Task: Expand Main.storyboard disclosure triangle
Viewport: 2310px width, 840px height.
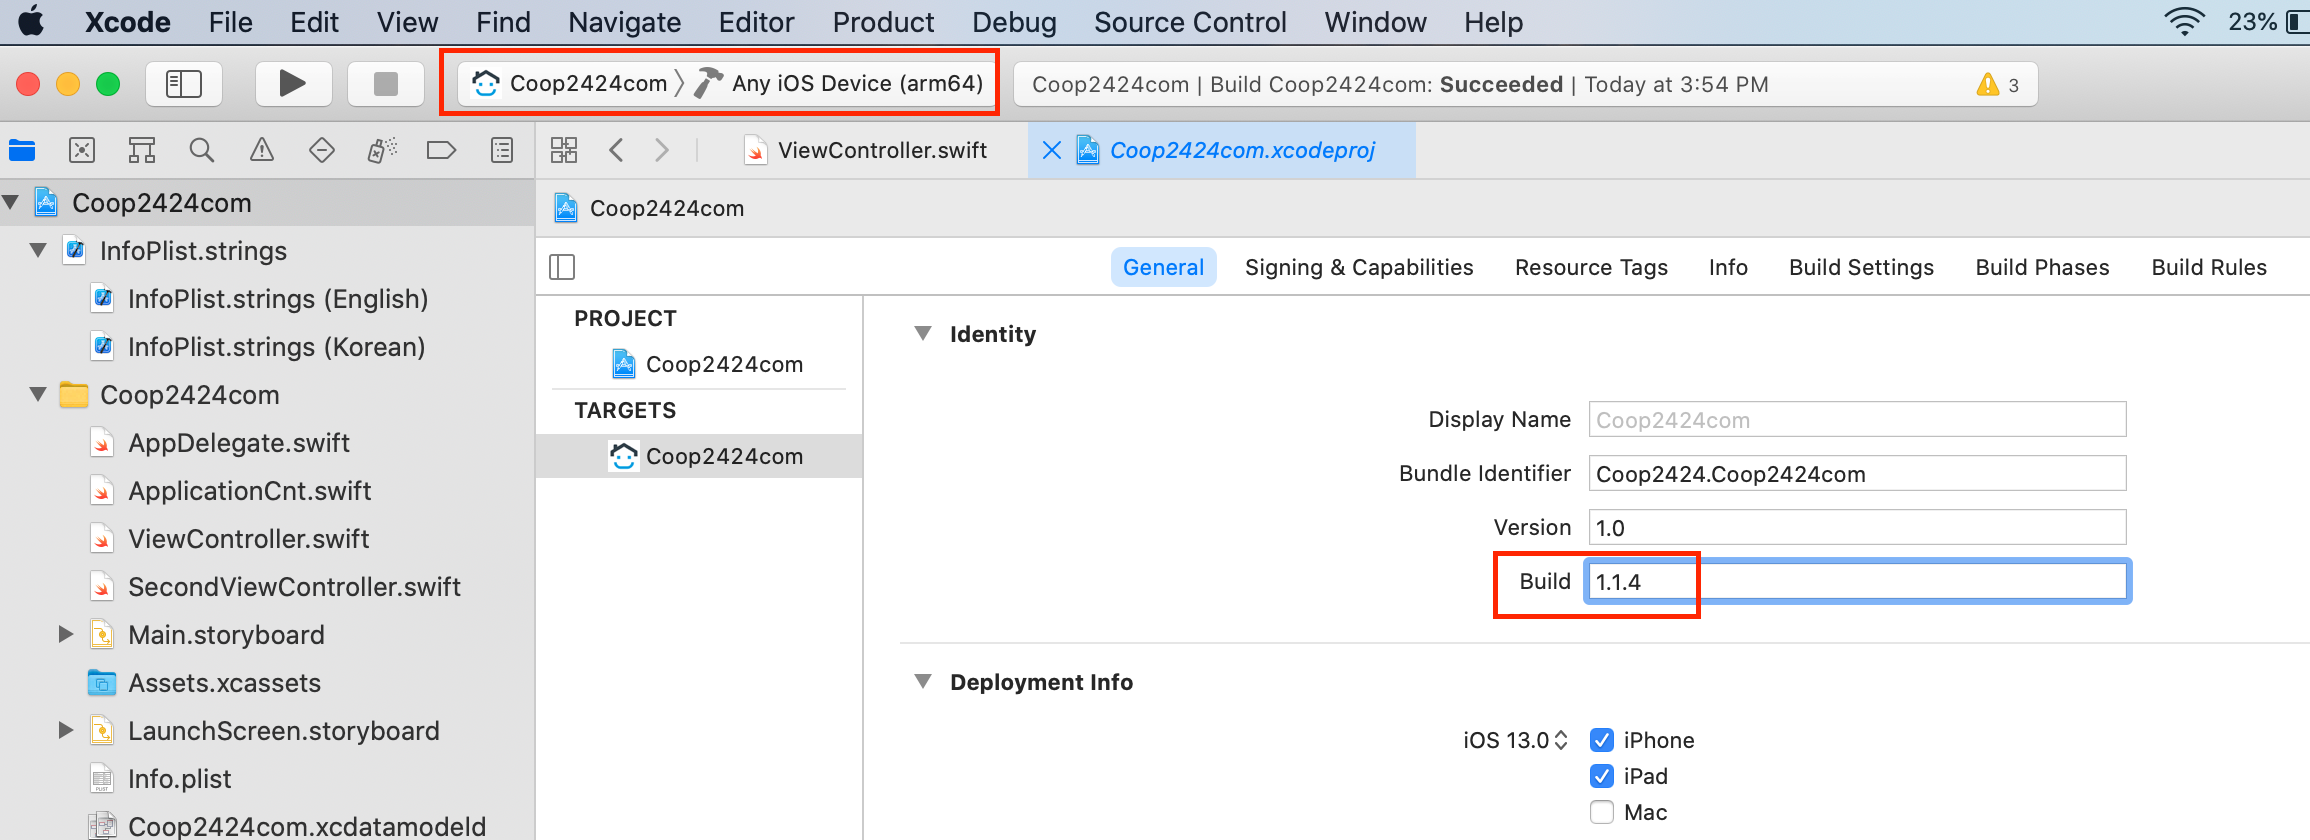Action: click(66, 635)
